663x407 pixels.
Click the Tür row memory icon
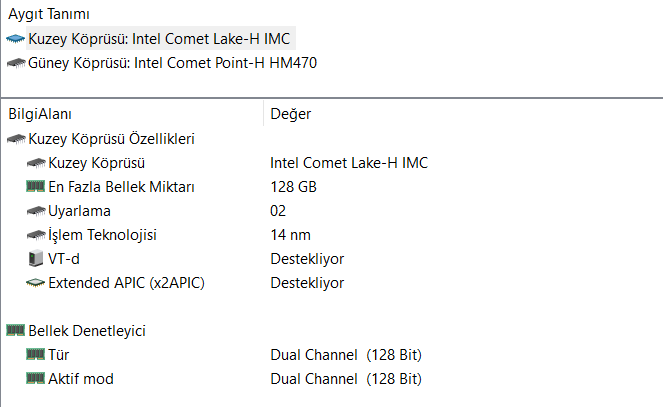[x=36, y=354]
